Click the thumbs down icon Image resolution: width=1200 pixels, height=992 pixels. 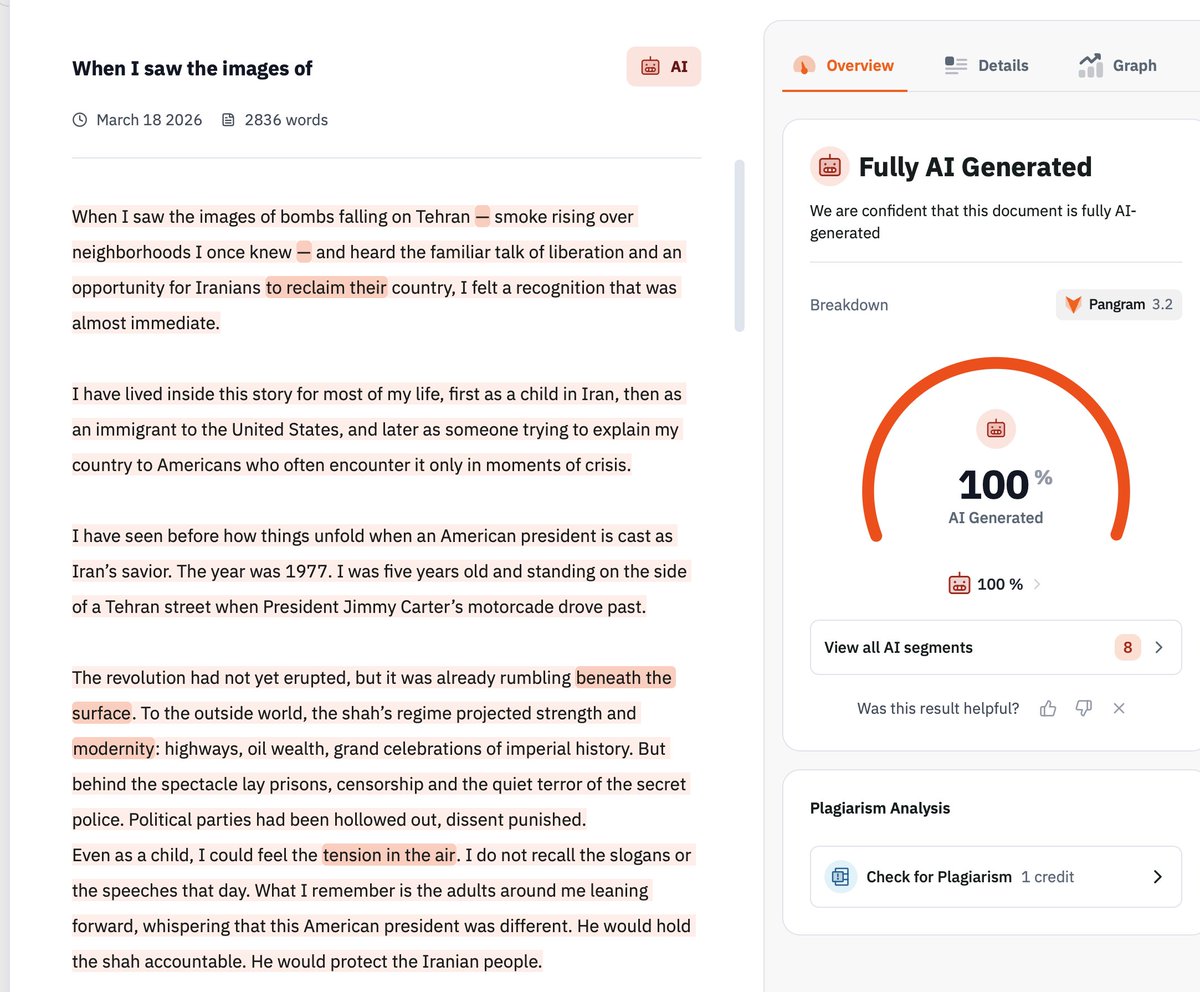click(x=1083, y=708)
